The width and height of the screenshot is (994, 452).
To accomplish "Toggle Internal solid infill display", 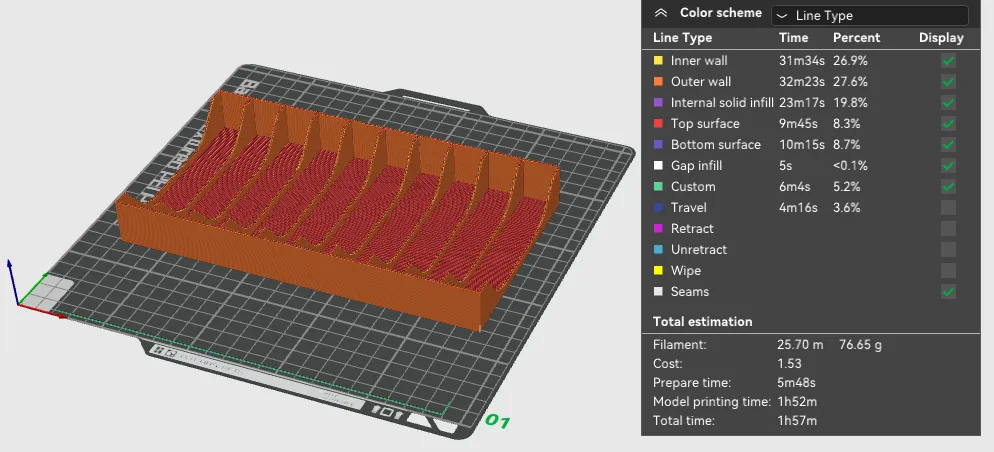I will click(948, 103).
